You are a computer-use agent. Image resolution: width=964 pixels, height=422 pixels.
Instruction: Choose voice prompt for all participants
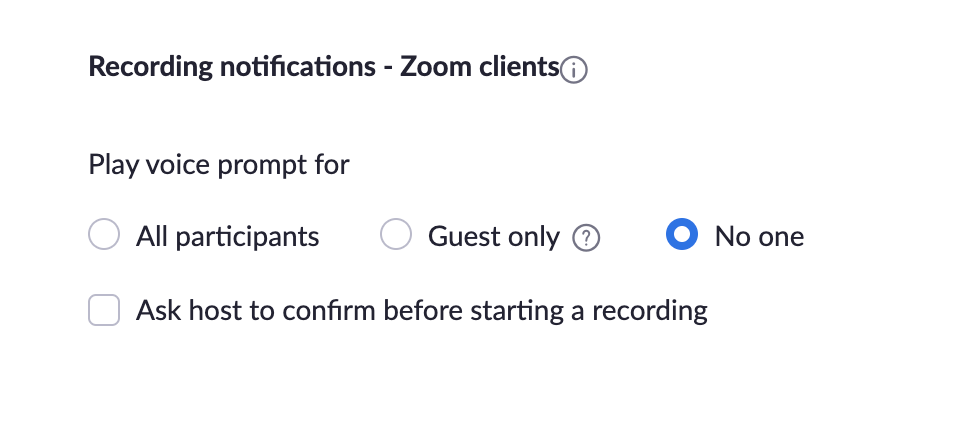pyautogui.click(x=104, y=234)
